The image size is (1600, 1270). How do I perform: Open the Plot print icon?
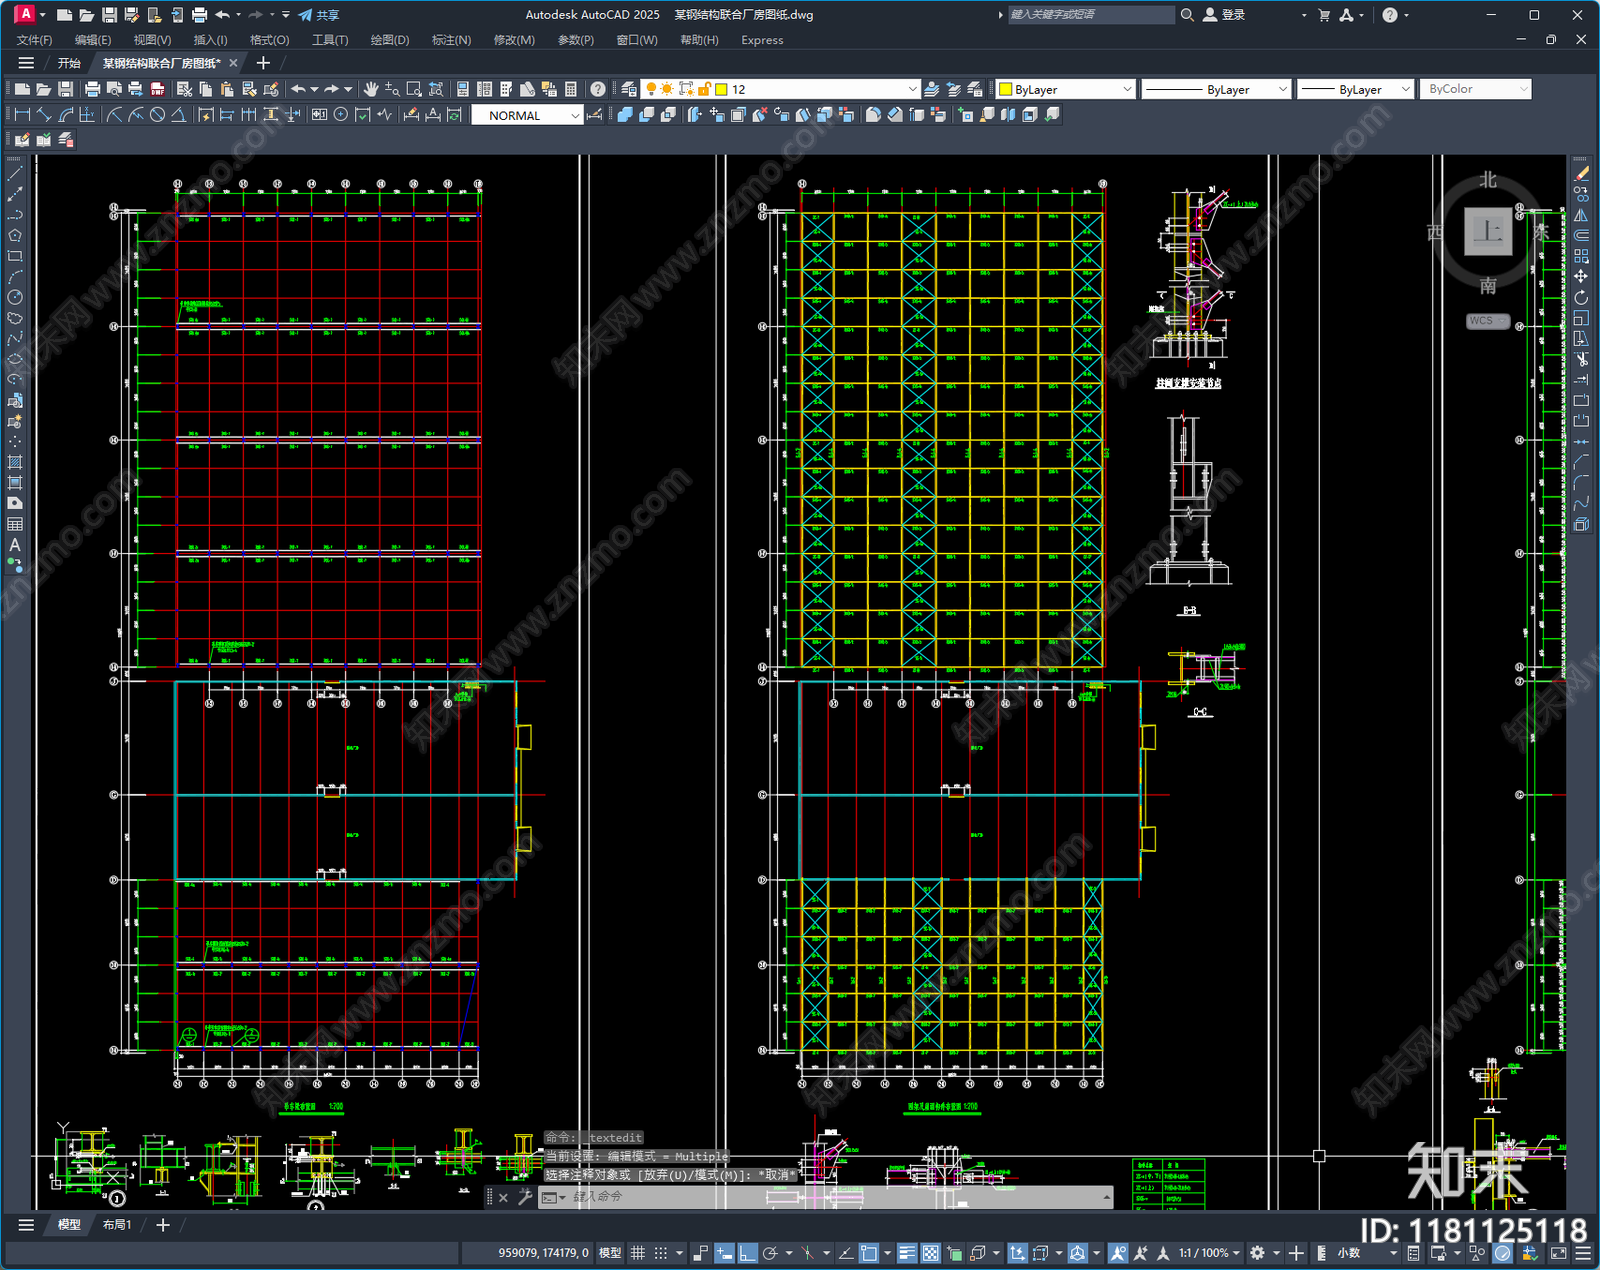[92, 89]
